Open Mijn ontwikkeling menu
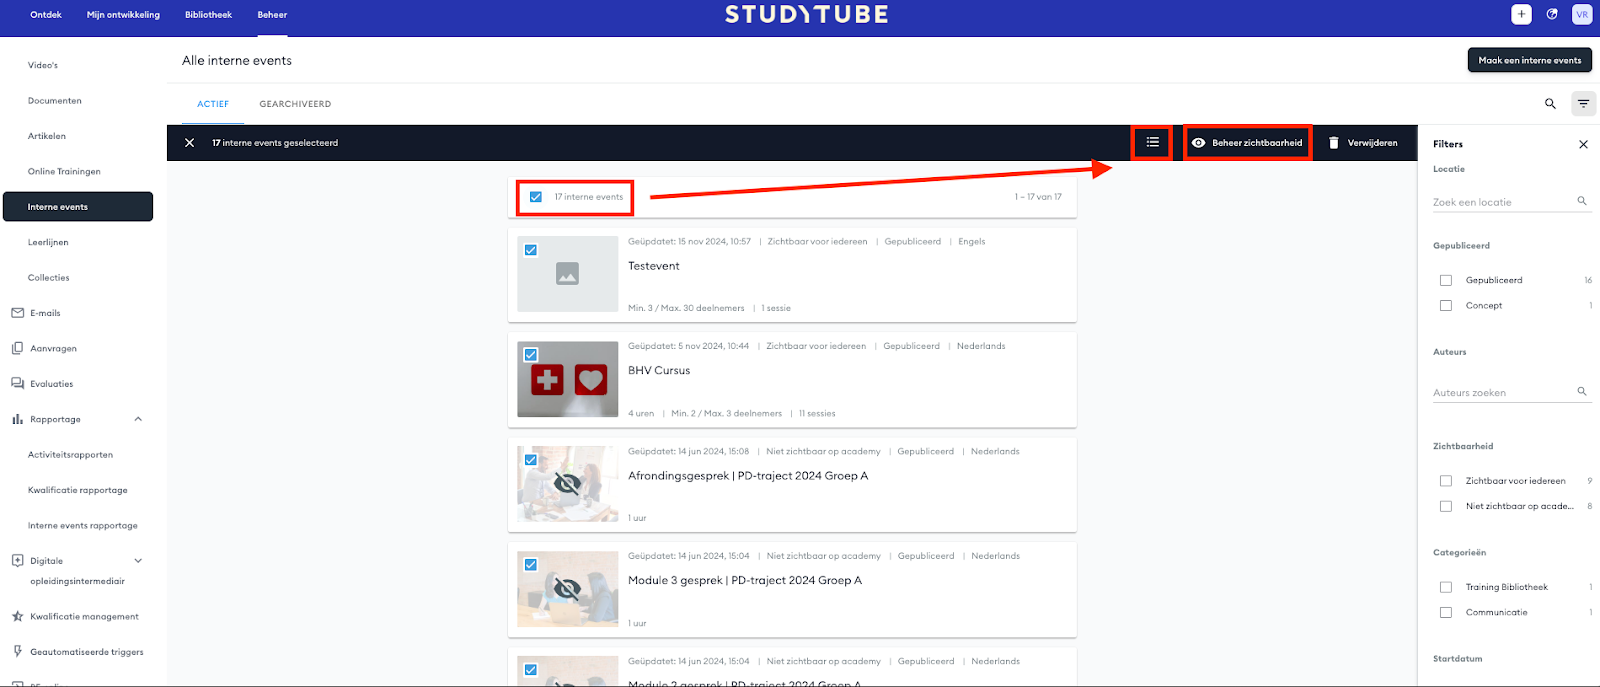This screenshot has height=687, width=1600. click(123, 15)
